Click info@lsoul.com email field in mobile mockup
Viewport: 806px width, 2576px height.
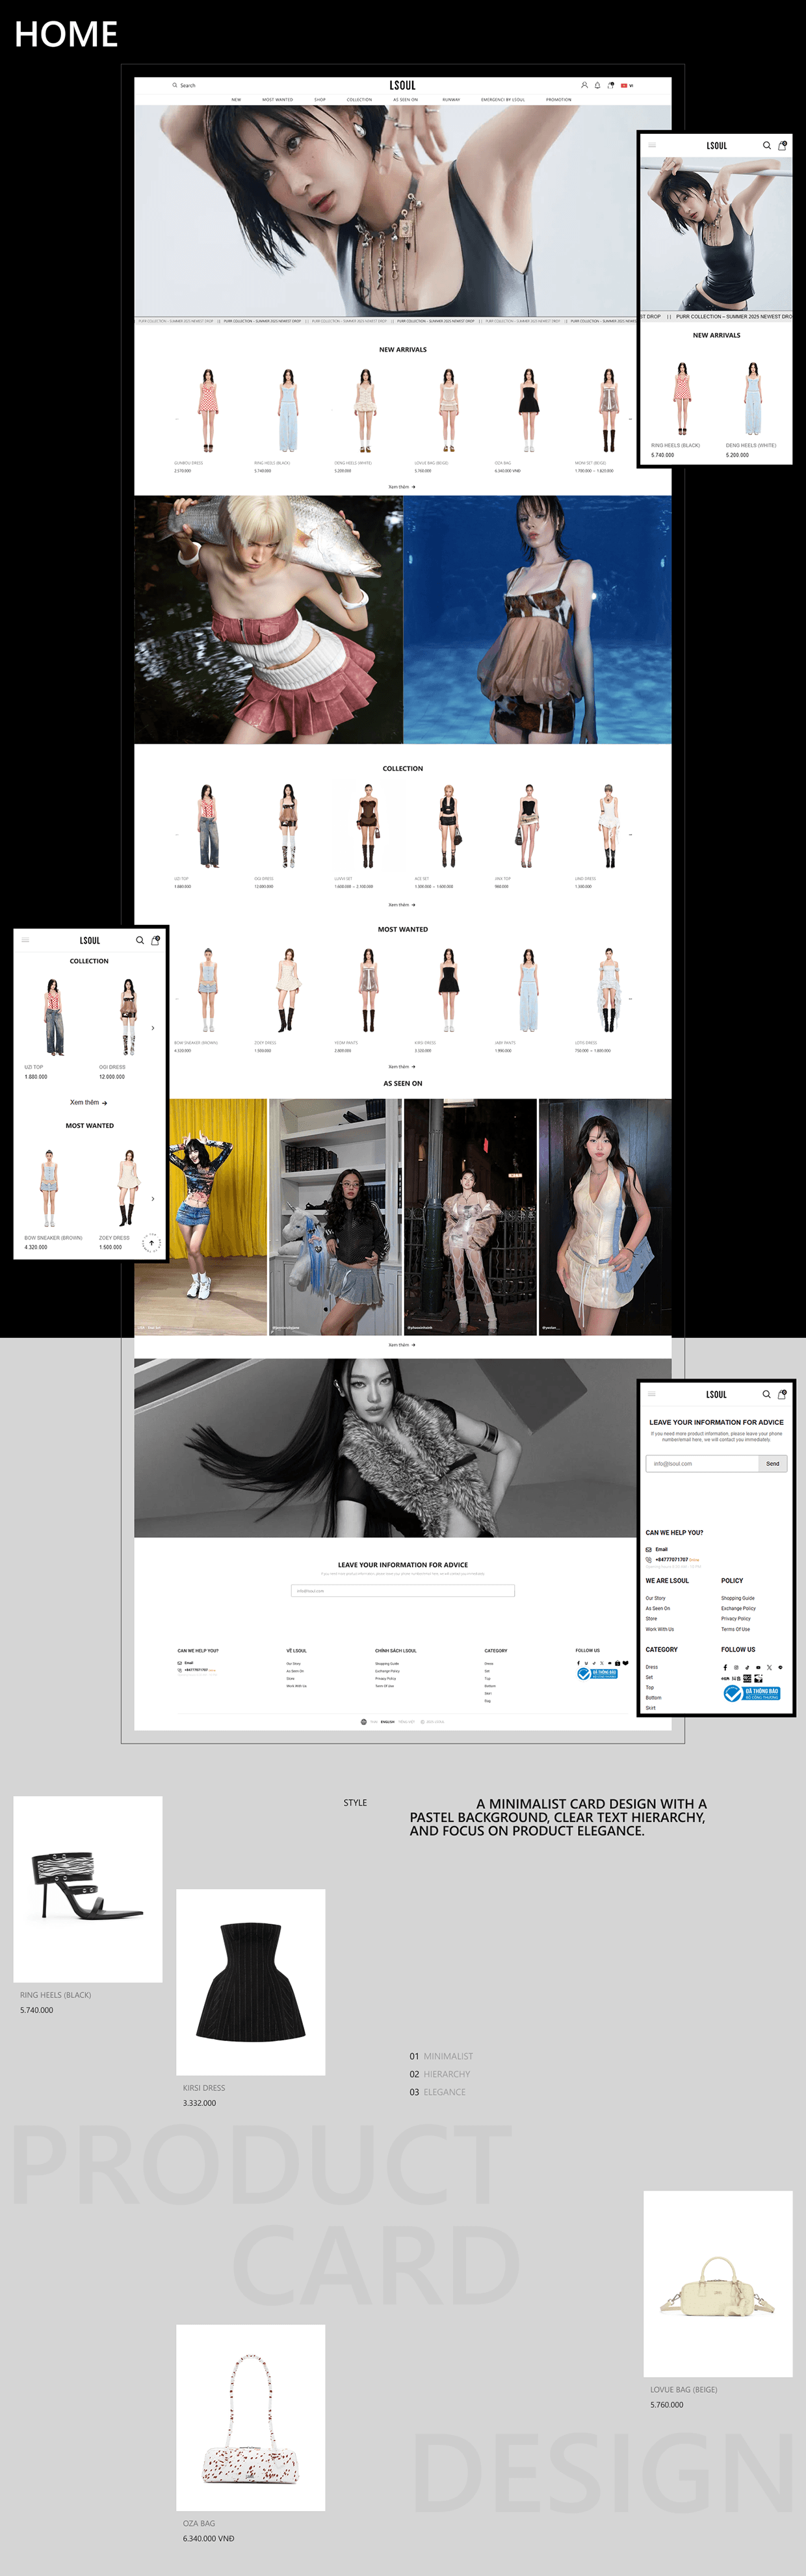tap(702, 1463)
